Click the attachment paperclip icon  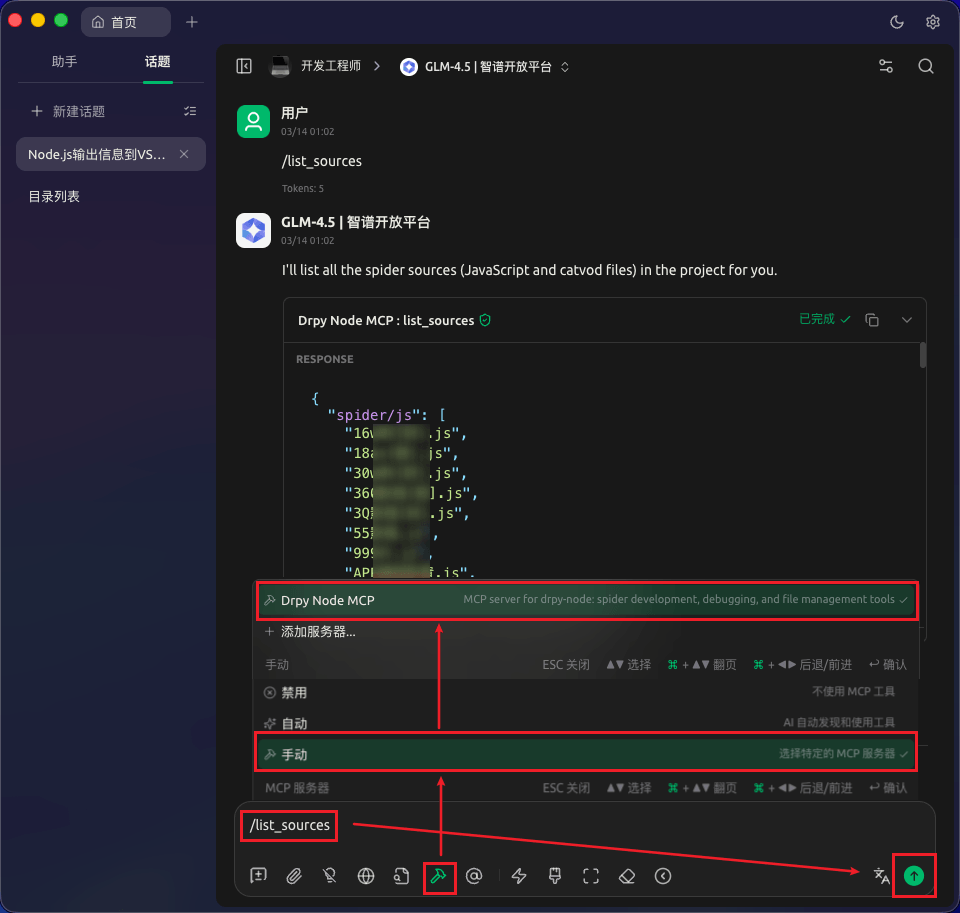294,876
